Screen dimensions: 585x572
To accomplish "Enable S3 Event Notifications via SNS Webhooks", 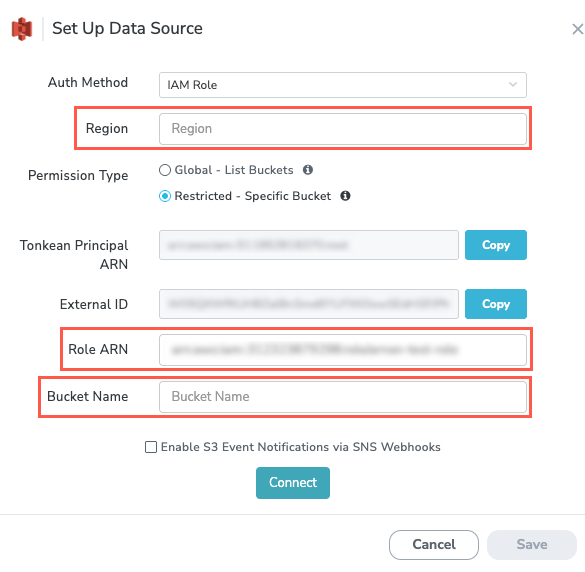I will click(x=151, y=447).
